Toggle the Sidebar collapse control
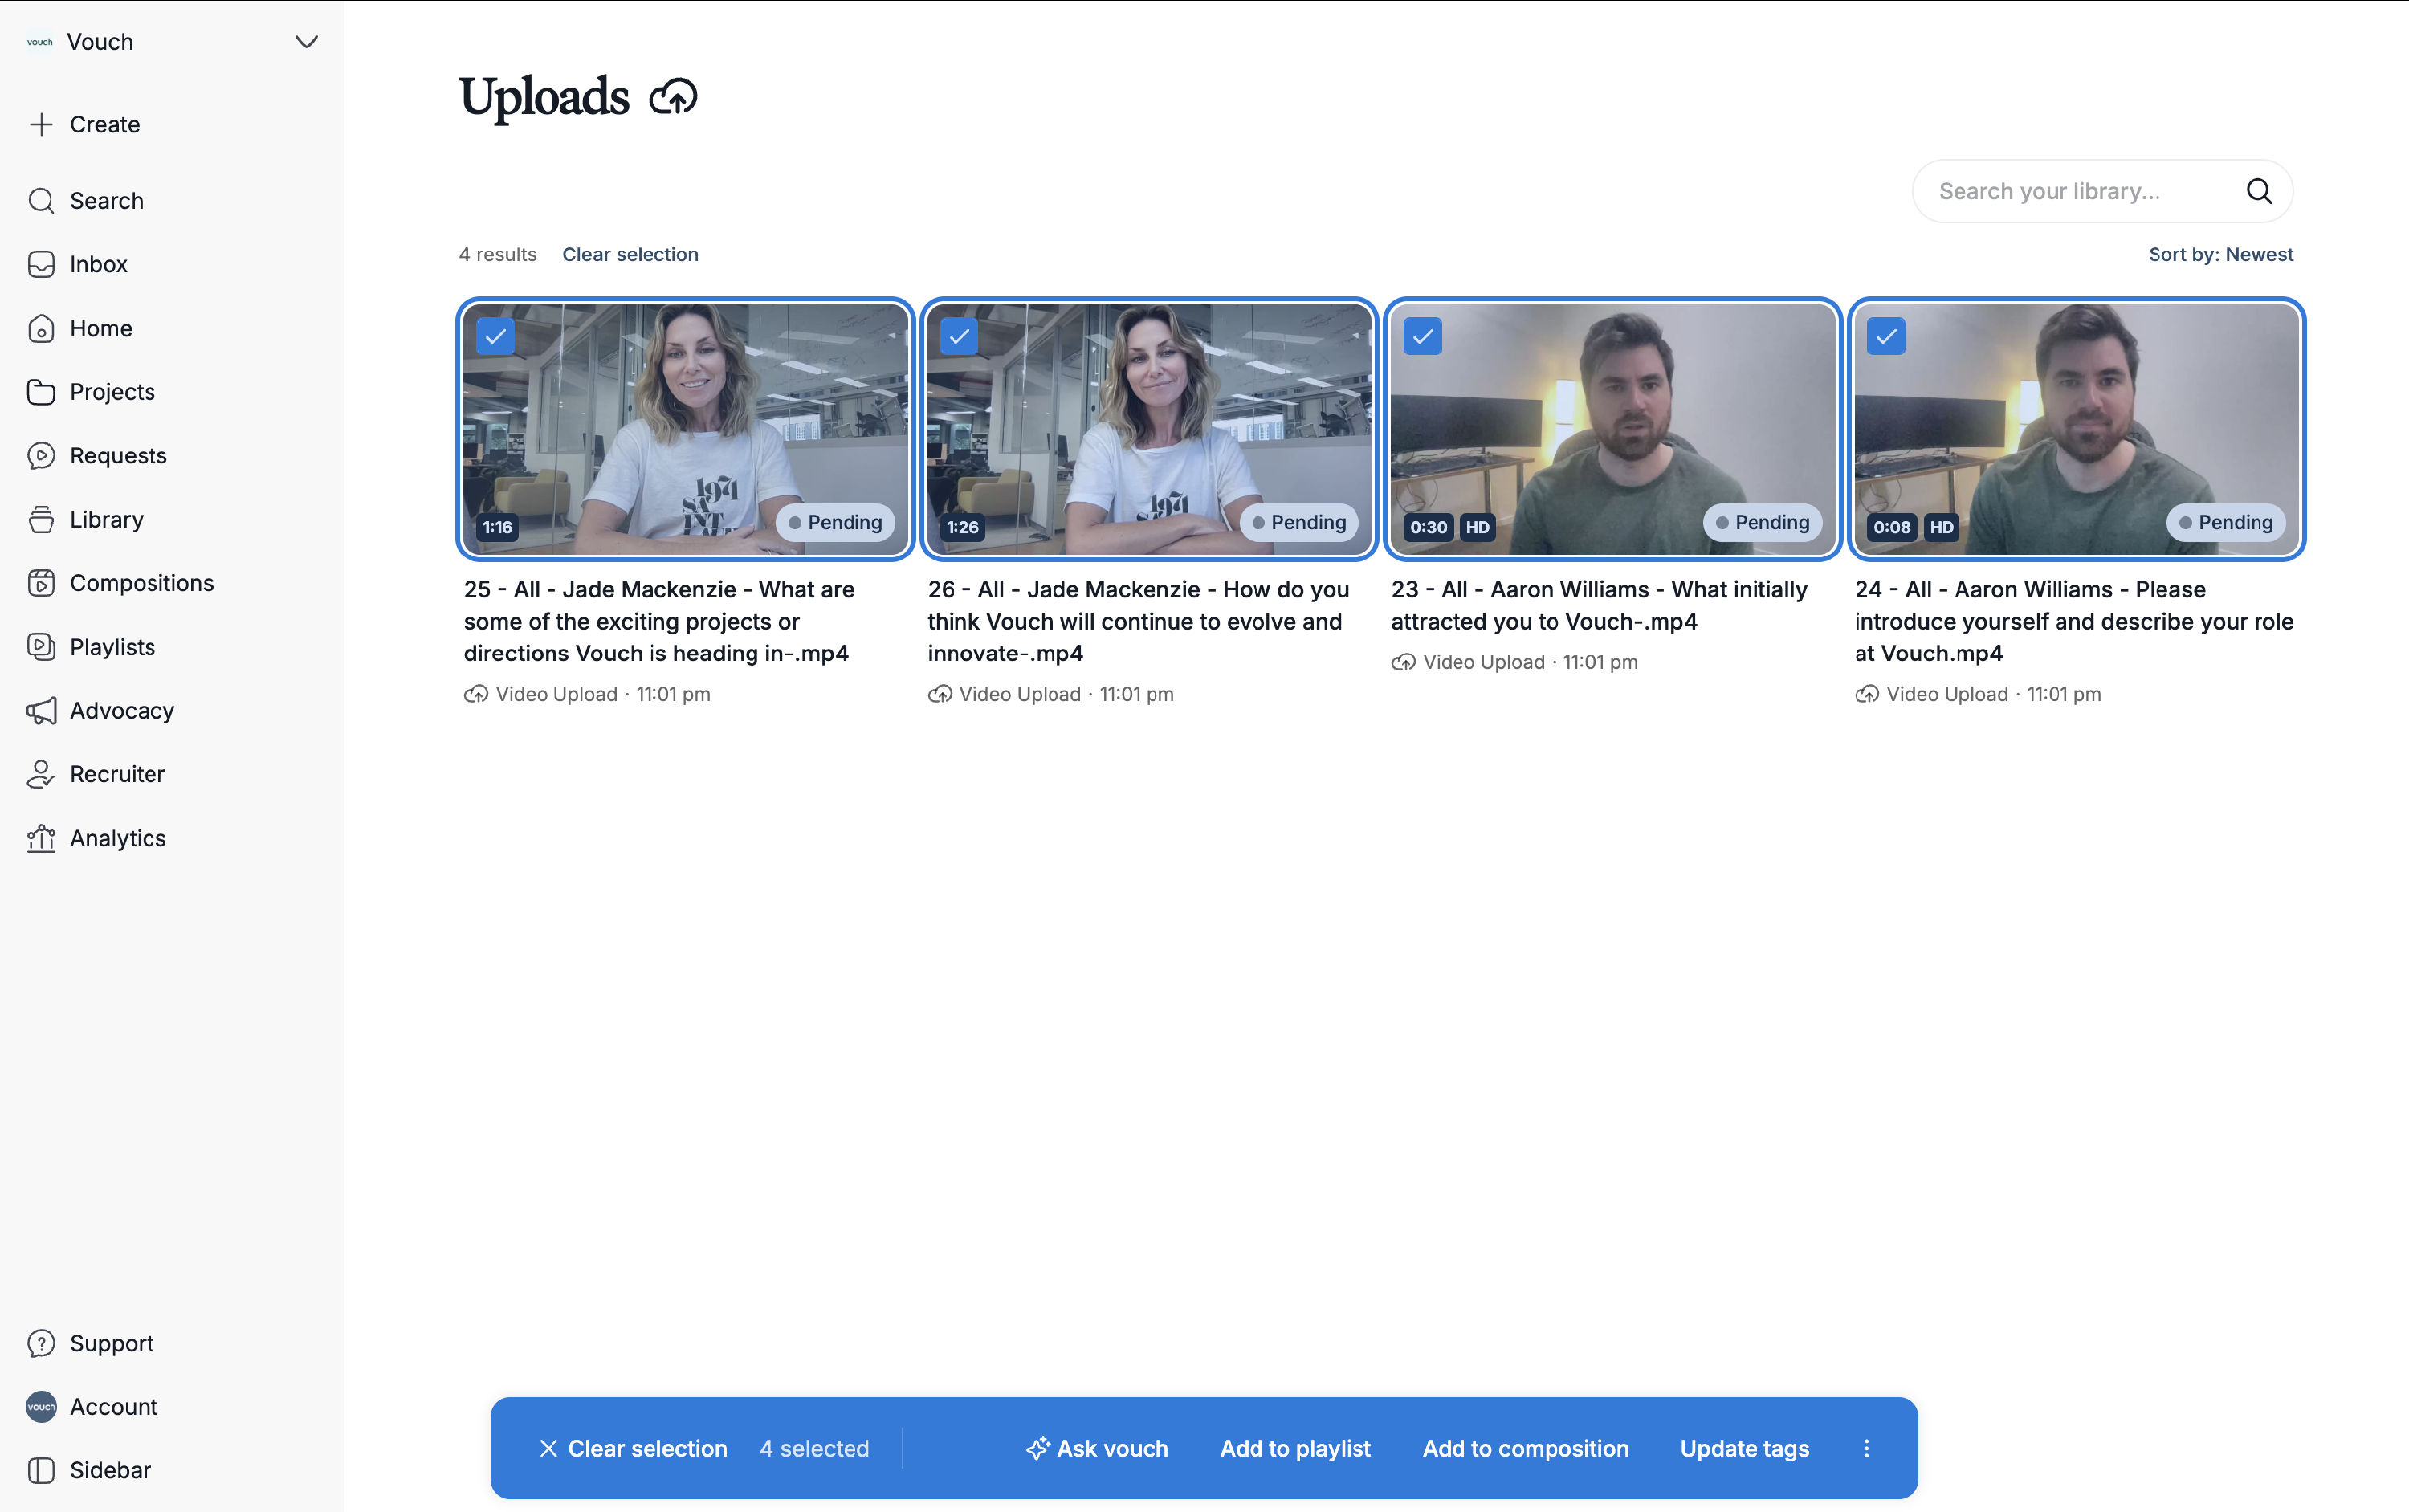The image size is (2409, 1512). 41,1470
